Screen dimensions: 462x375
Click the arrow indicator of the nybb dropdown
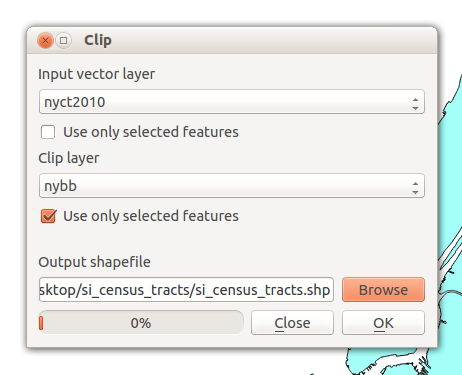(415, 188)
